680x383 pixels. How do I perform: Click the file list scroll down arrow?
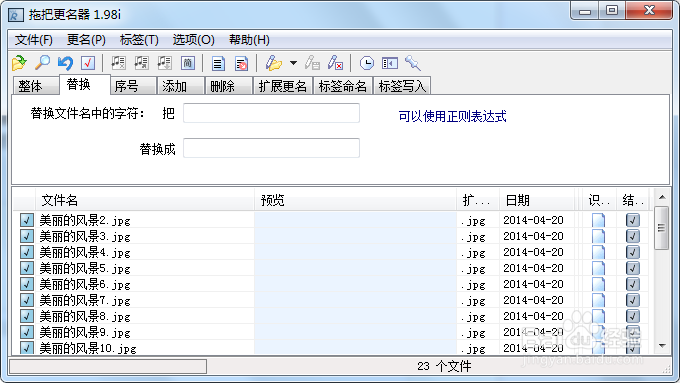[662, 346]
